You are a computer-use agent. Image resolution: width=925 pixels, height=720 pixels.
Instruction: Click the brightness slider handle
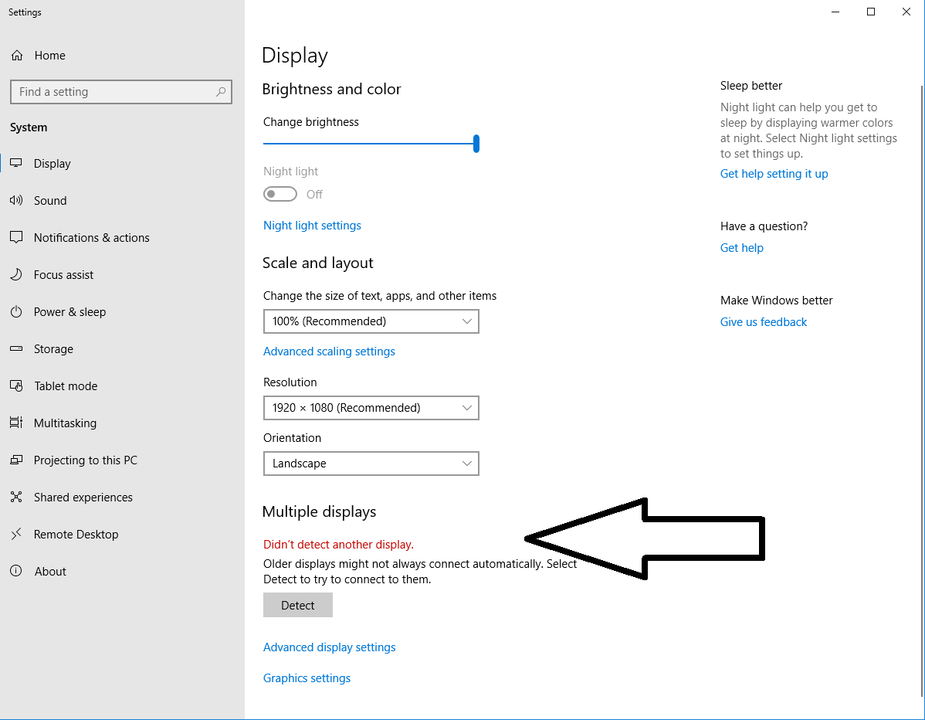pos(476,144)
